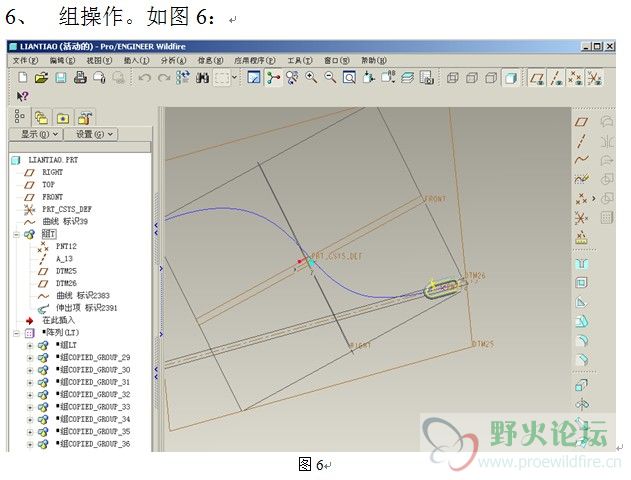Toggle datum axes display
The image size is (631, 480).
point(557,78)
